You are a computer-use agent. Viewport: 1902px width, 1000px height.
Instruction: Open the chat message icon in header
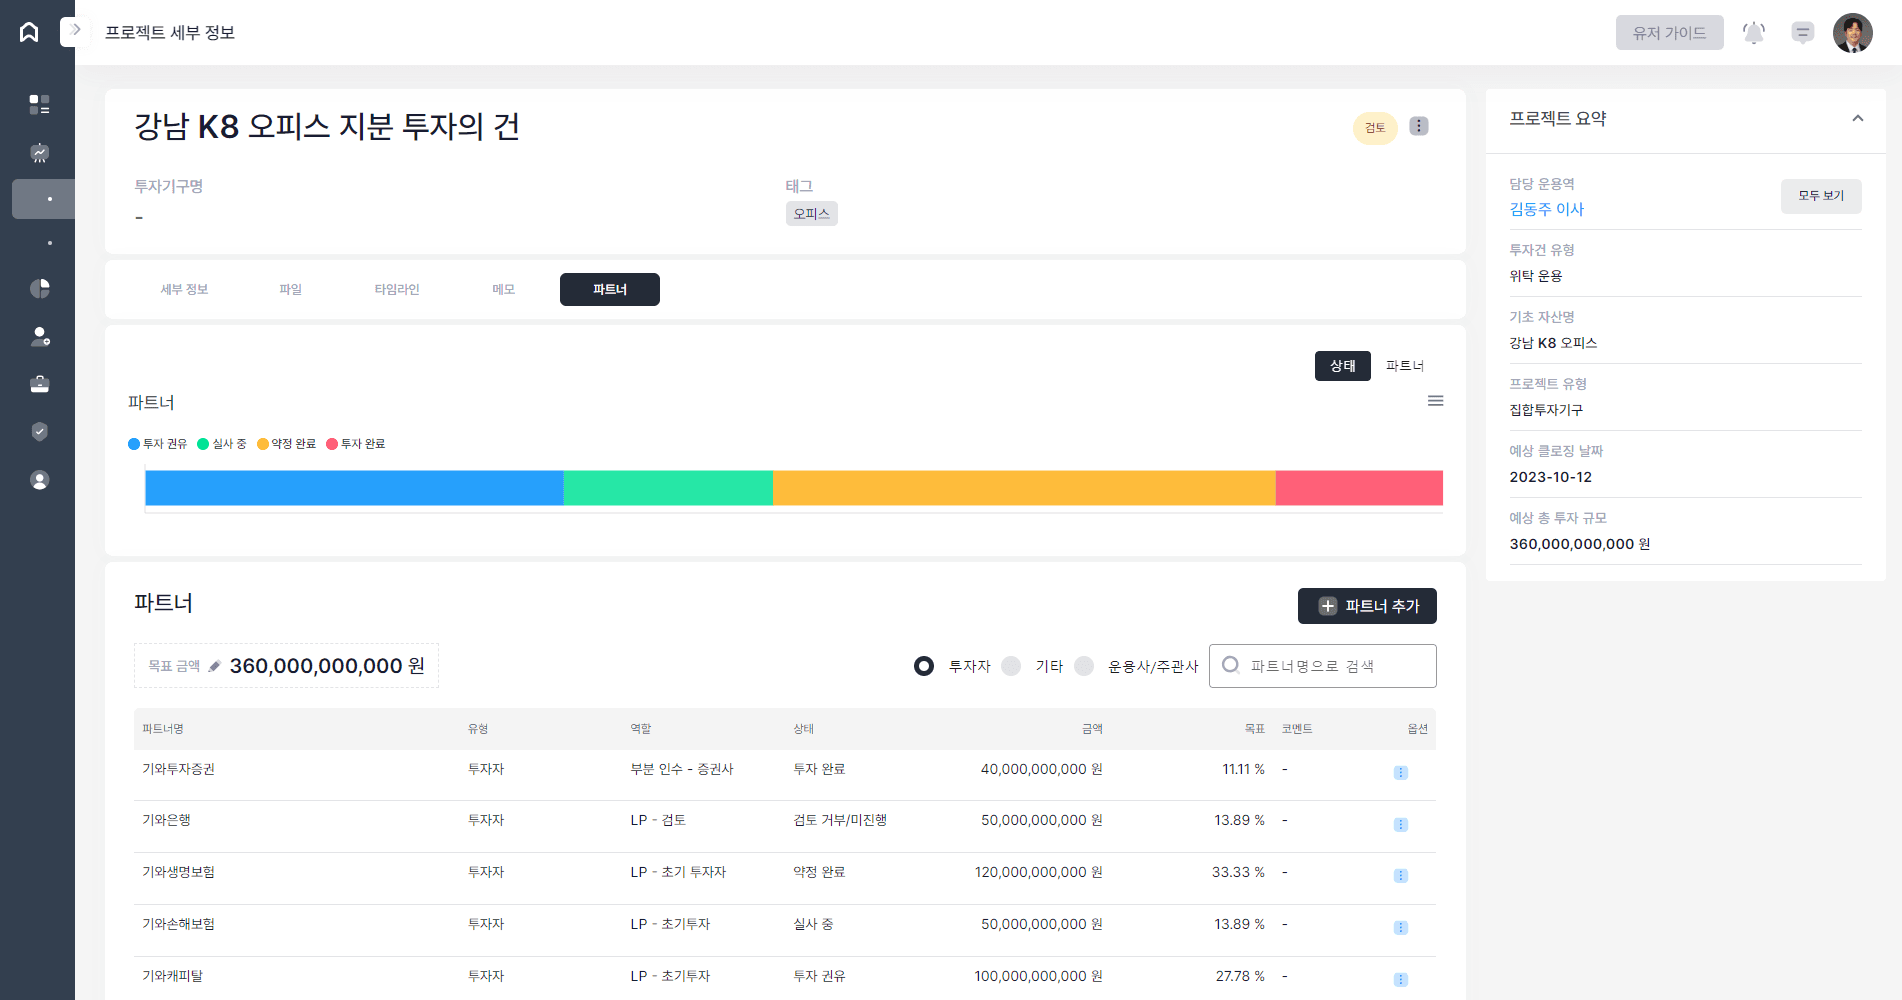(x=1802, y=33)
